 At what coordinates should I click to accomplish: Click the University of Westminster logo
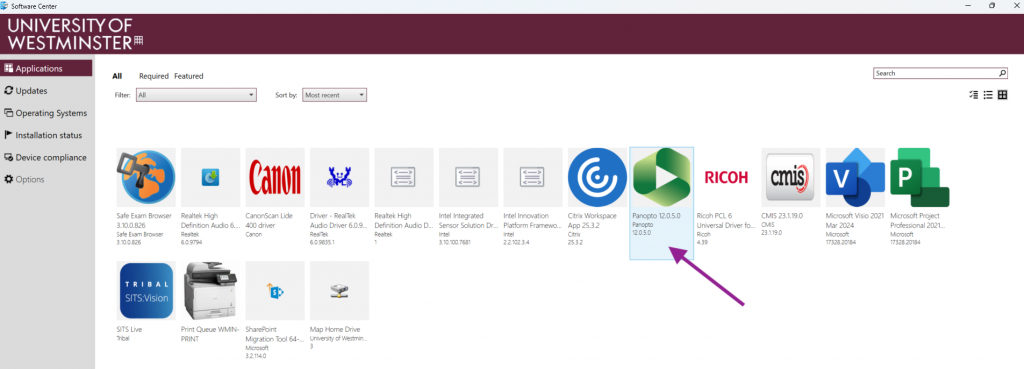click(75, 34)
